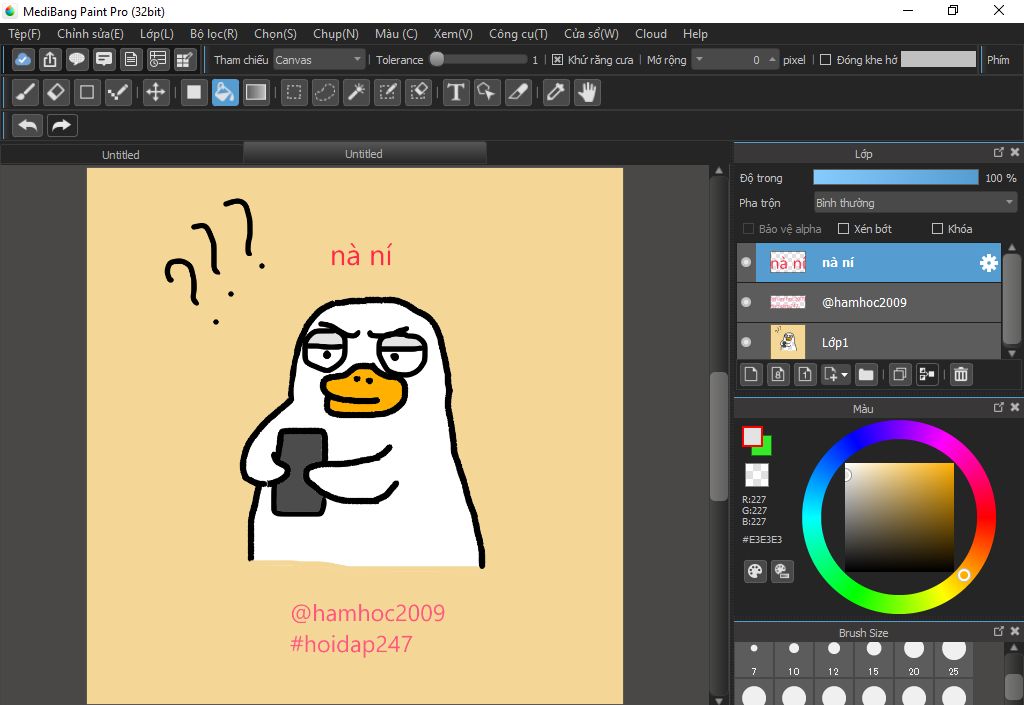
Task: Click the Độ trong opacity bar
Action: point(895,178)
